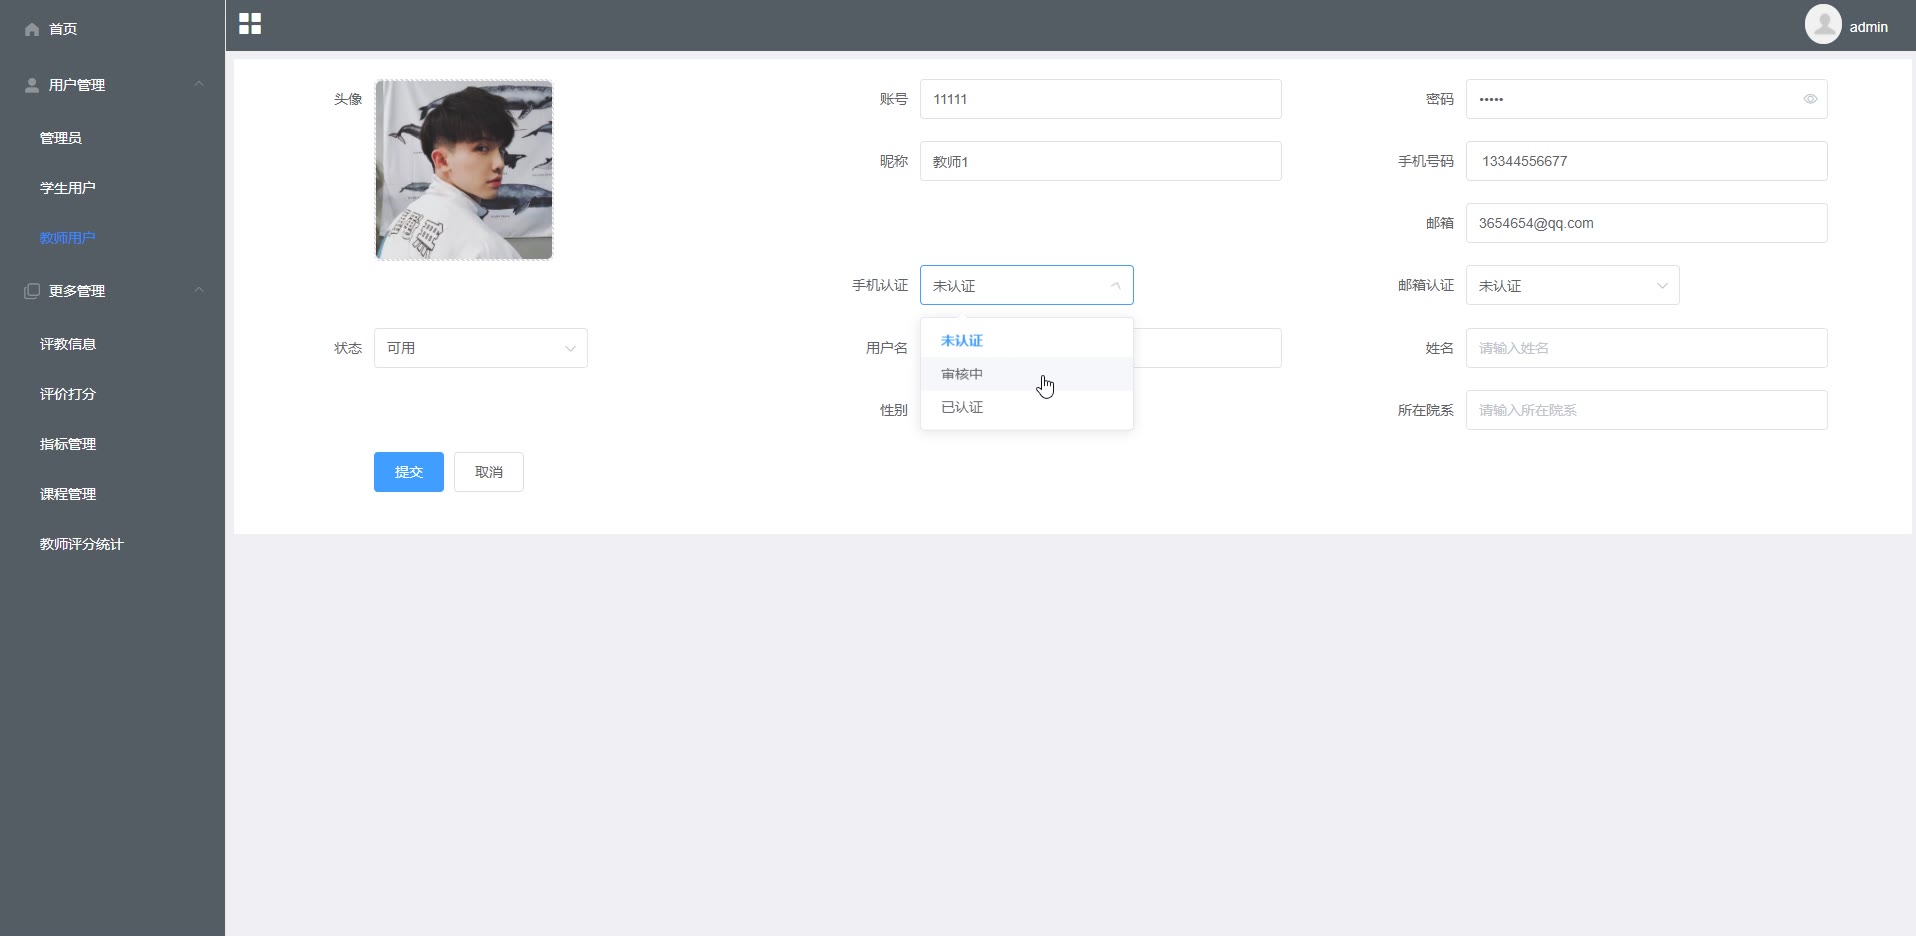
Task: Focus the 邮箱 input field
Action: pos(1647,223)
